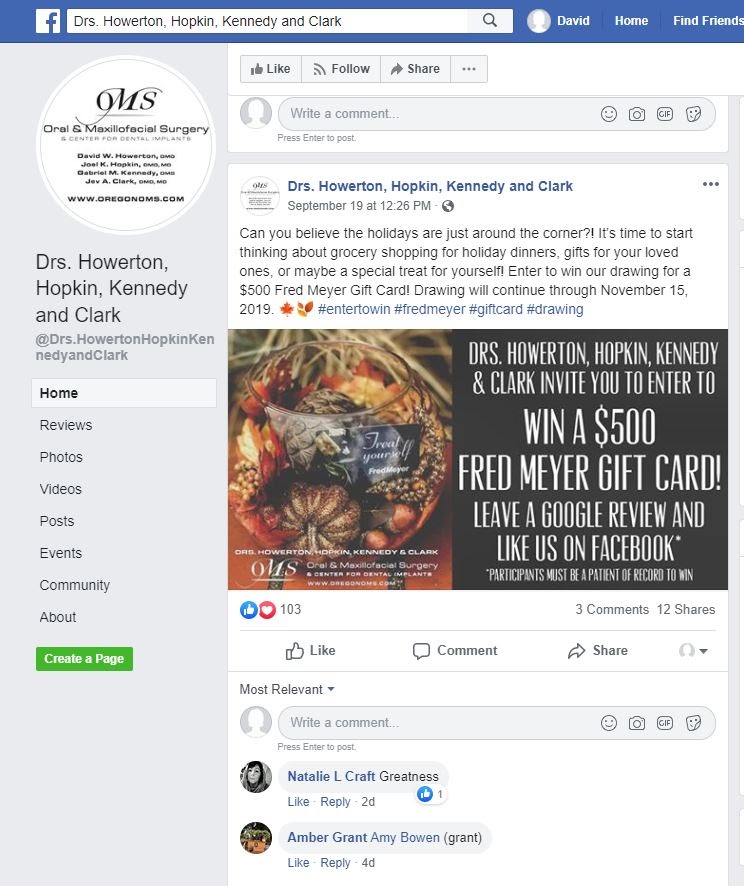
Task: Click the love reaction icon on post
Action: coord(267,609)
